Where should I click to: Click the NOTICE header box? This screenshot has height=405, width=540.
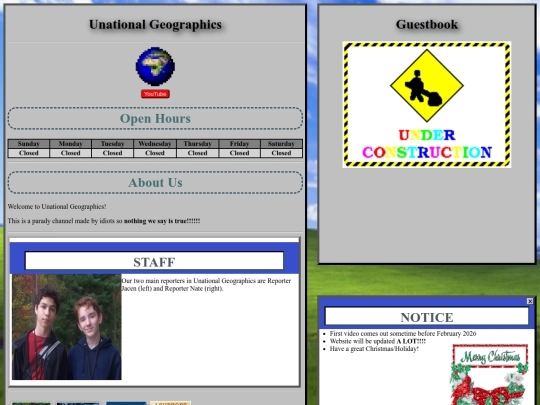tap(427, 317)
